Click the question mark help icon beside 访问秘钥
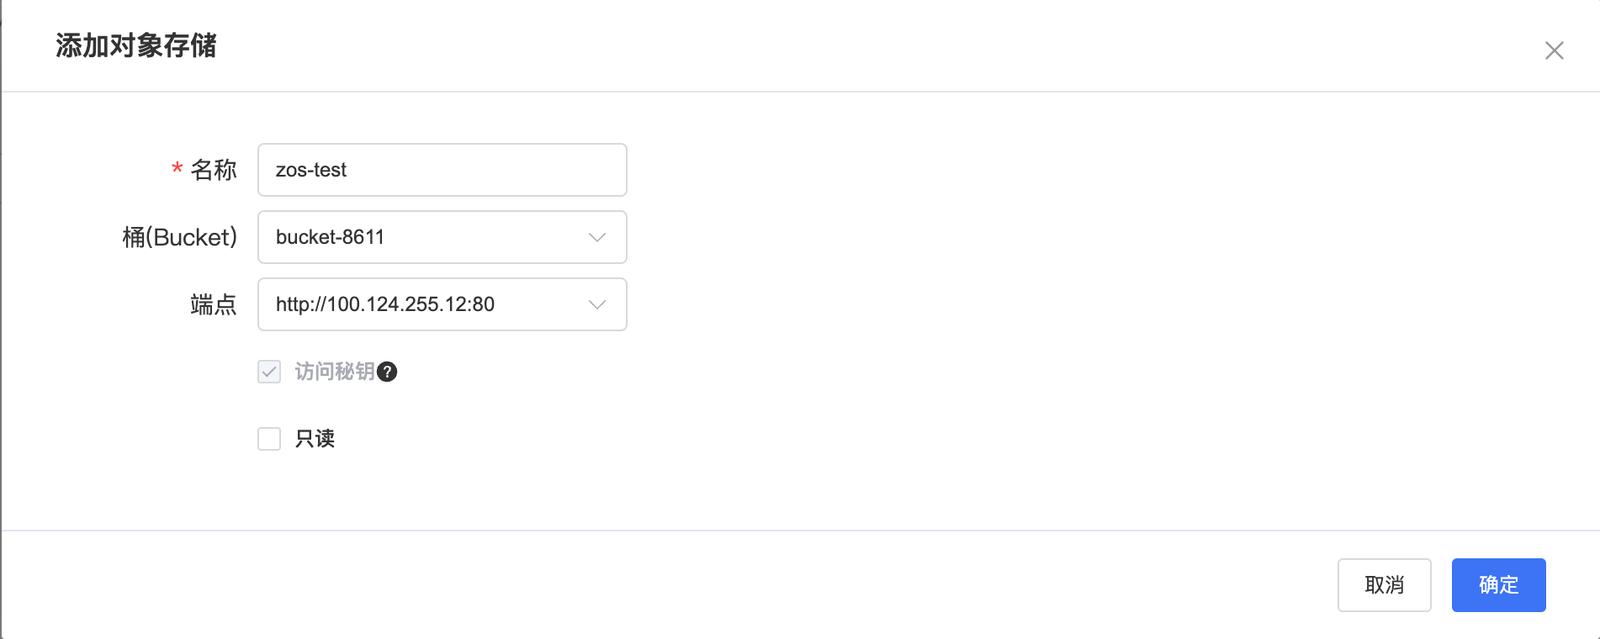 387,372
